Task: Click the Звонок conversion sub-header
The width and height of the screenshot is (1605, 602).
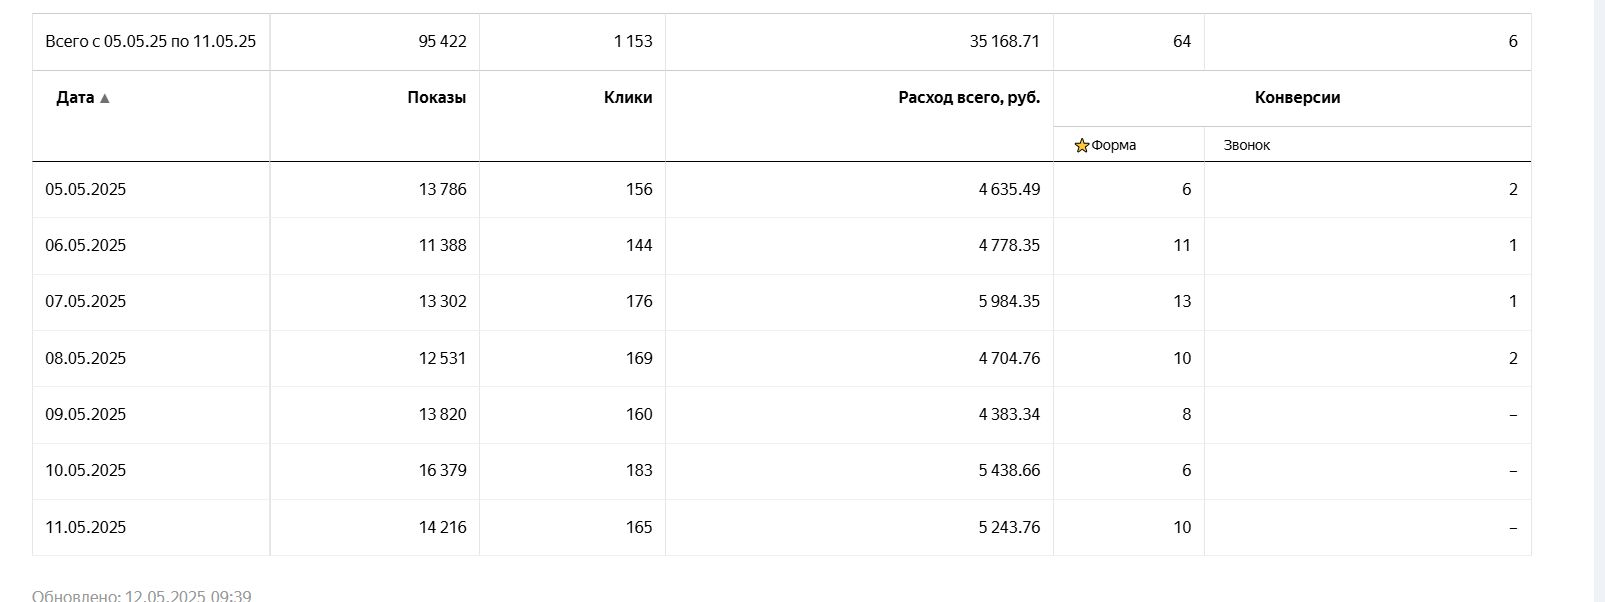Action: click(x=1246, y=145)
